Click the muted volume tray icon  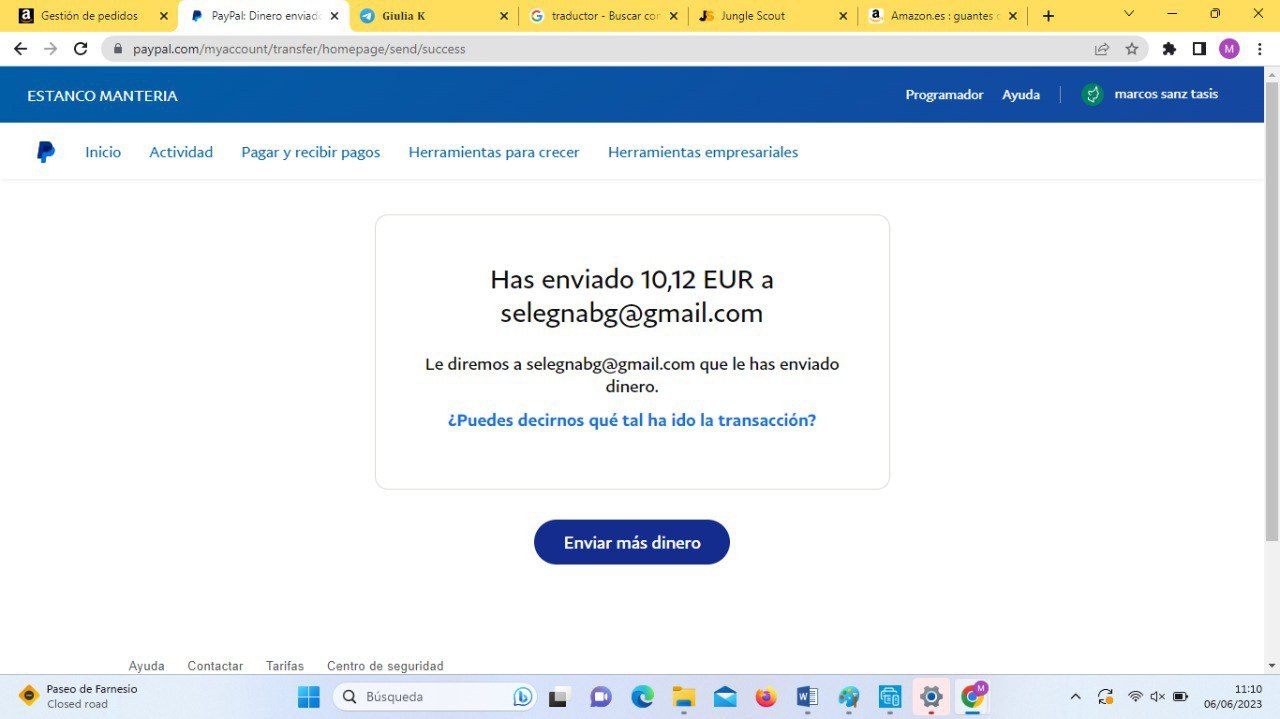[1158, 697]
